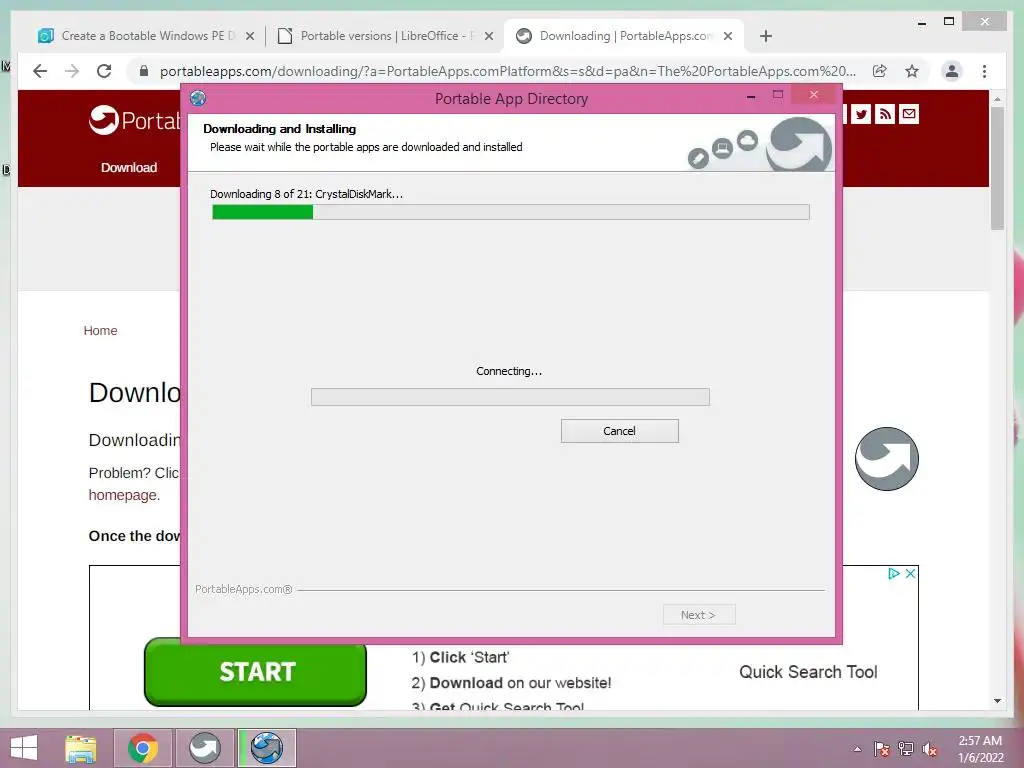Image resolution: width=1024 pixels, height=768 pixels.
Task: Minimize the Portable App Directory window
Action: [751, 96]
